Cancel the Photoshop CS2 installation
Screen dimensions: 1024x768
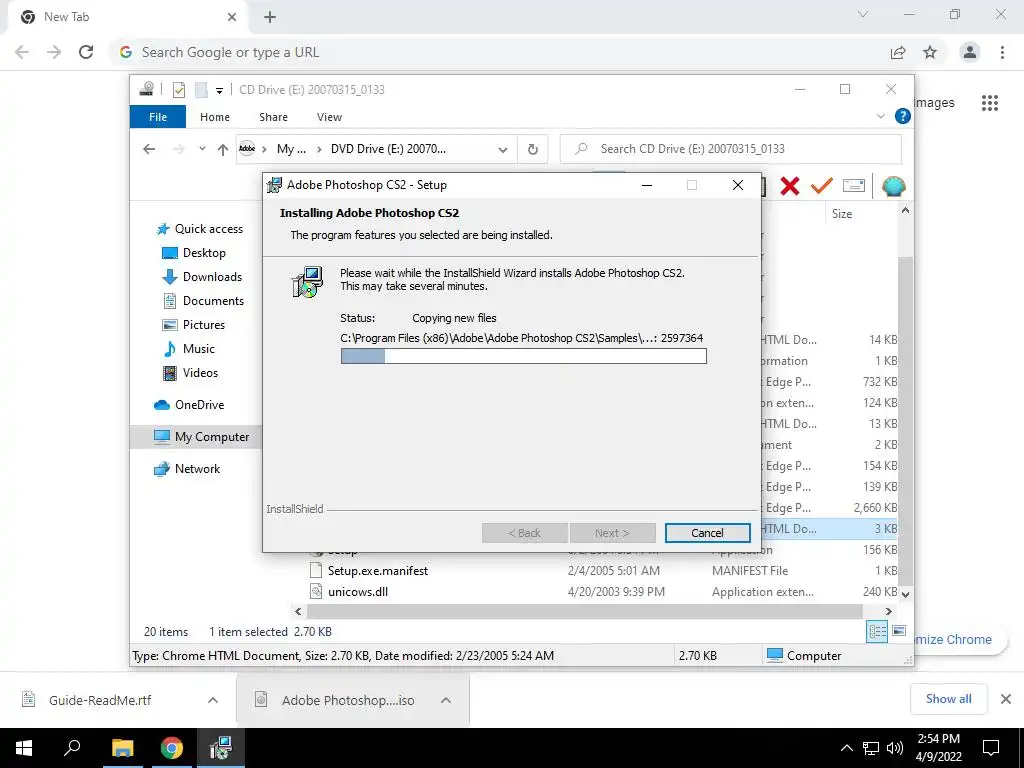click(x=707, y=533)
